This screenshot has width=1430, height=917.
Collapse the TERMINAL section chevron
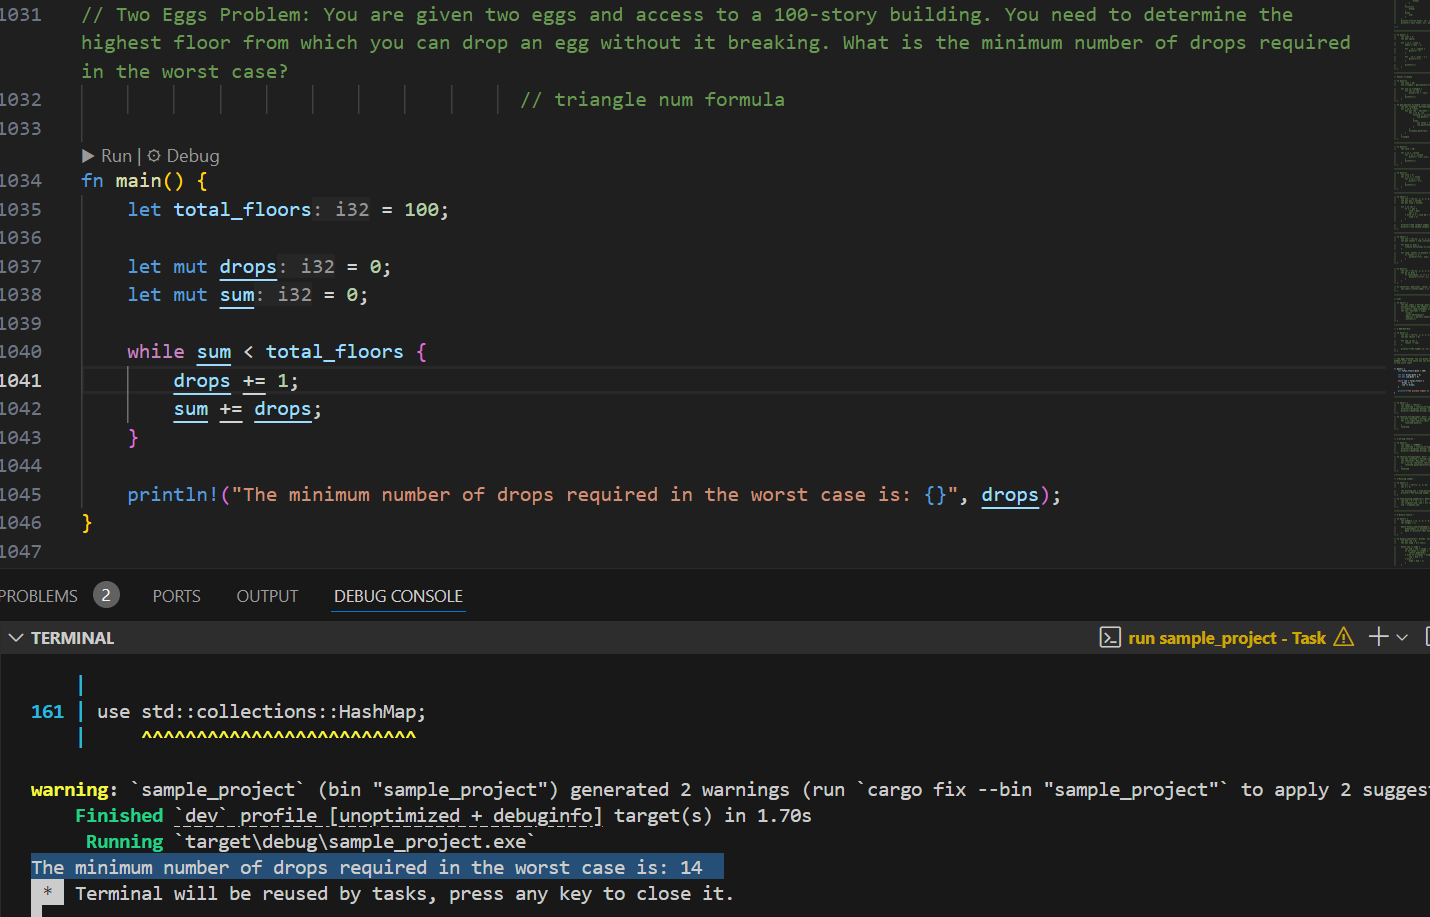(15, 638)
